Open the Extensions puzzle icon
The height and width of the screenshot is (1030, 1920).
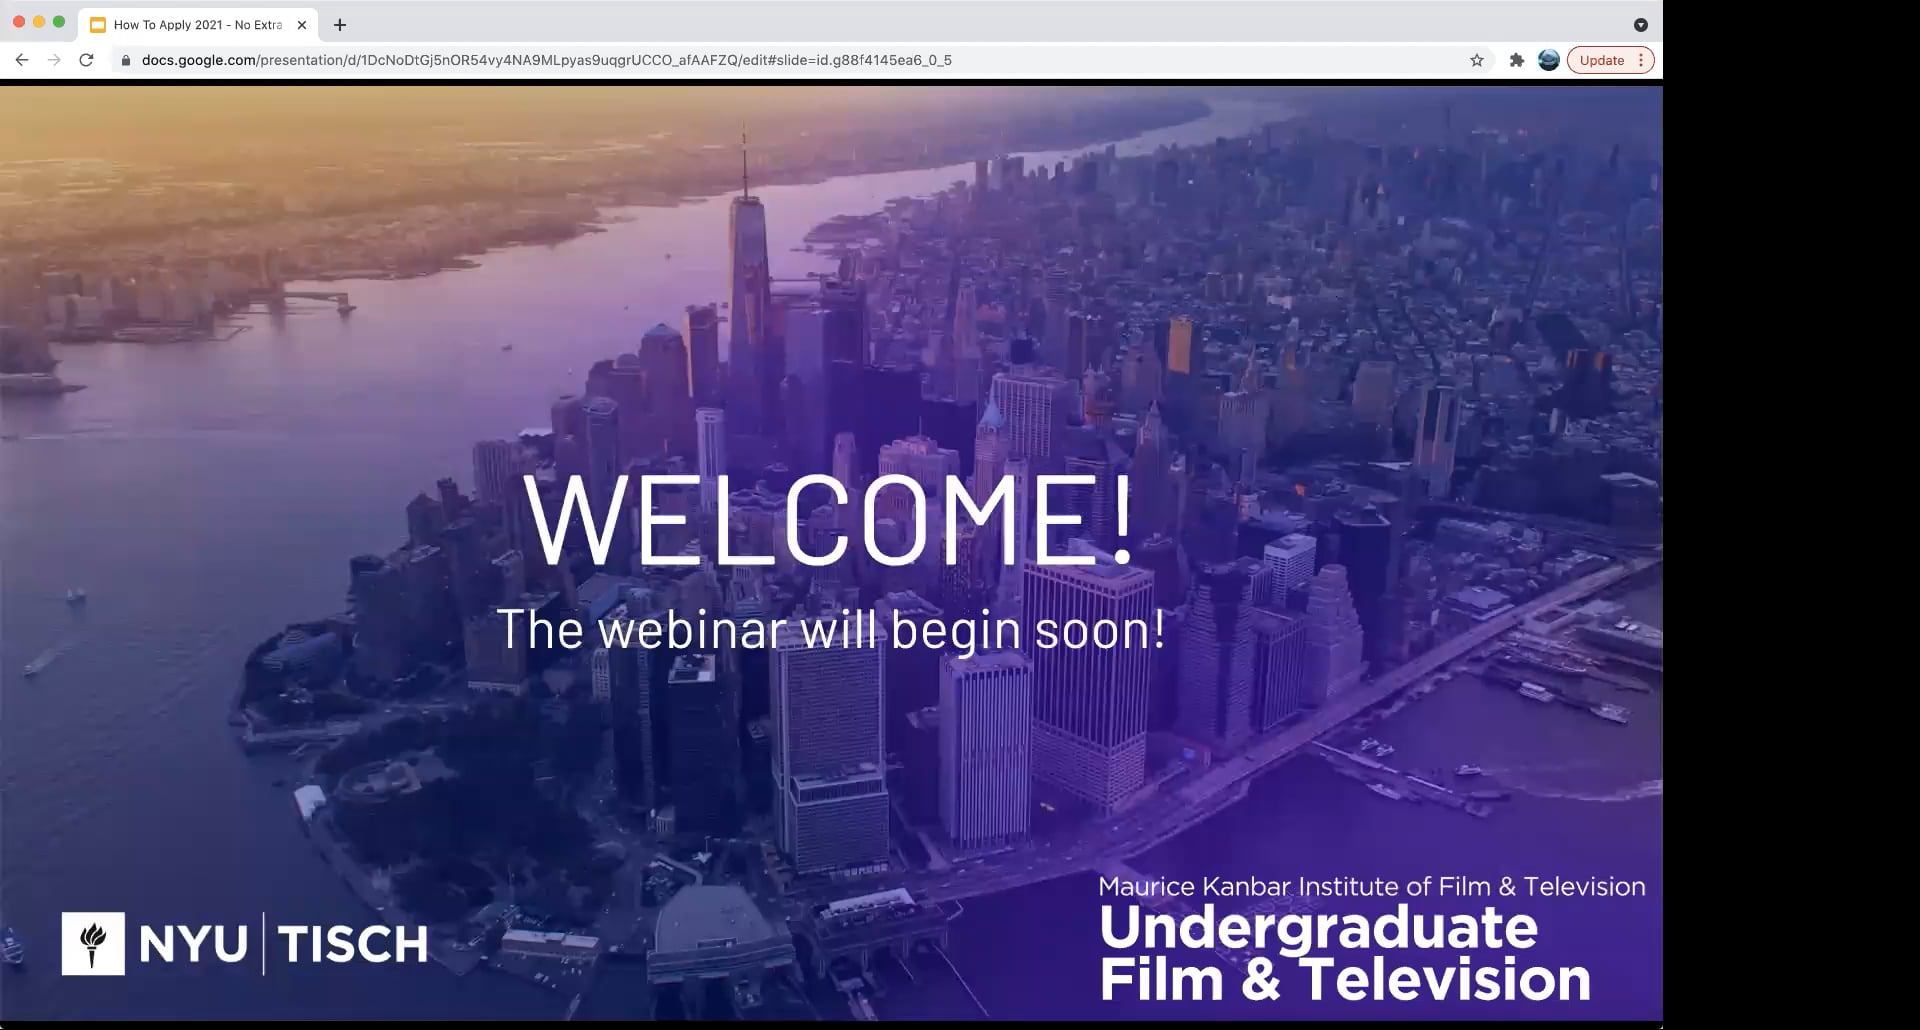[1516, 60]
